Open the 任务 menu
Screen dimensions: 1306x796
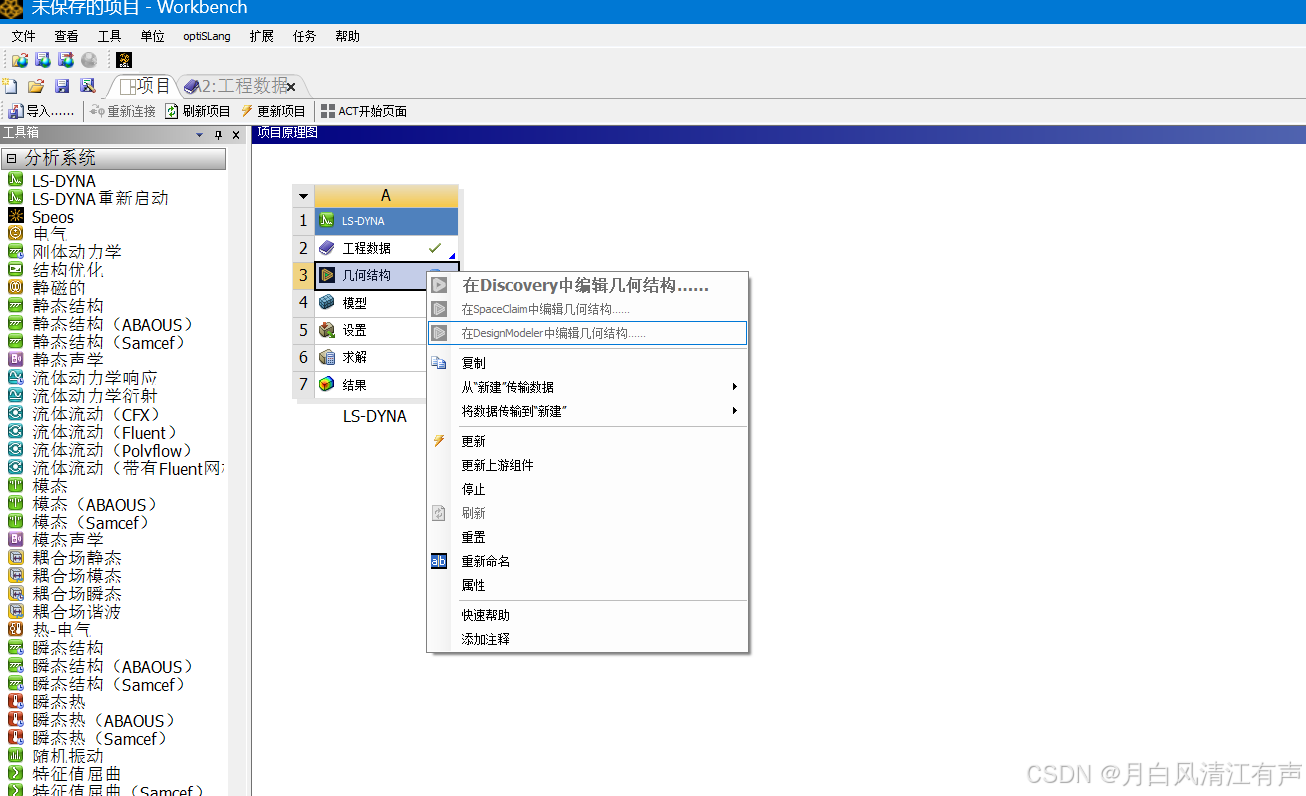point(304,36)
